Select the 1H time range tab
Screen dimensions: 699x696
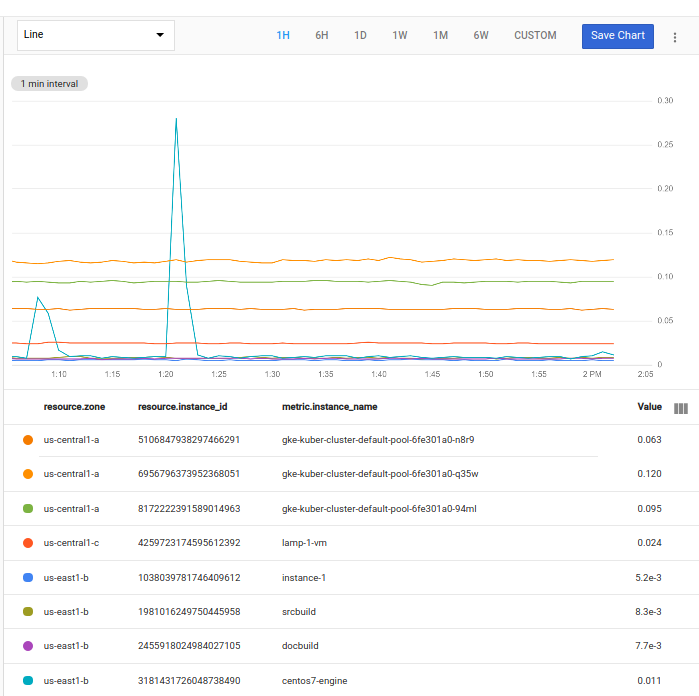pos(283,35)
